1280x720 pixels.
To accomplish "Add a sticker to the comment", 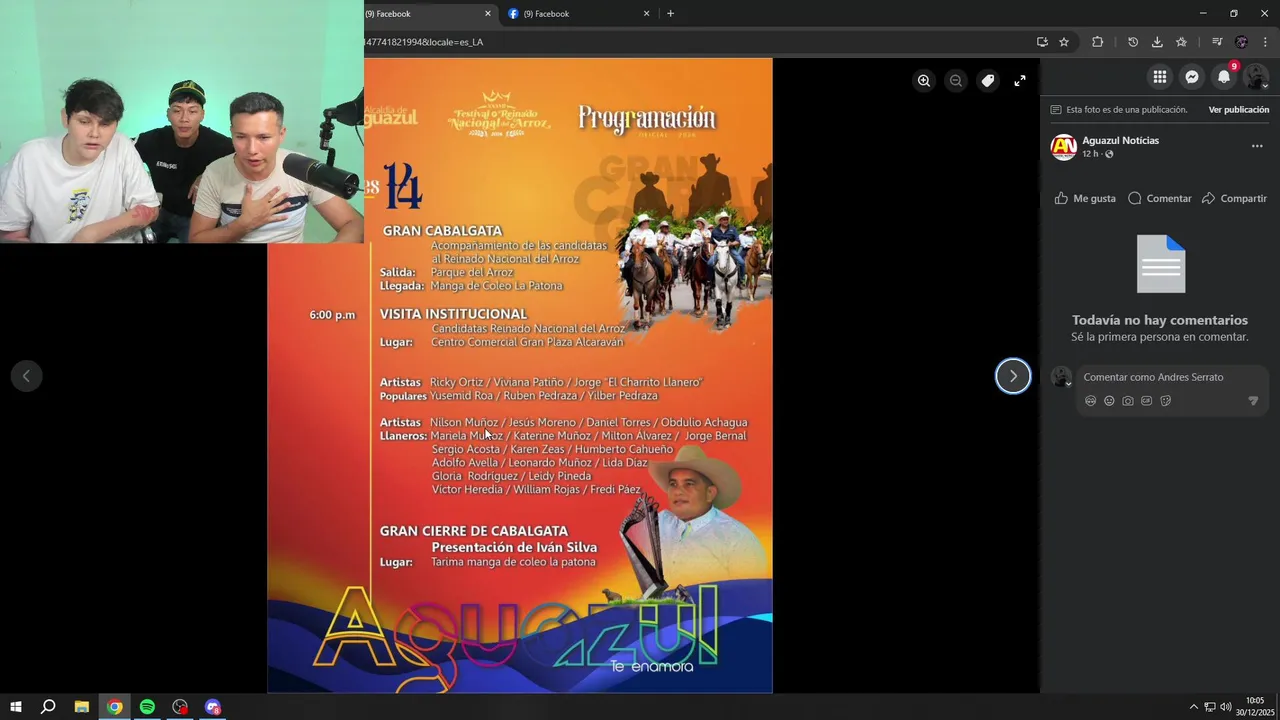I will (x=1166, y=401).
